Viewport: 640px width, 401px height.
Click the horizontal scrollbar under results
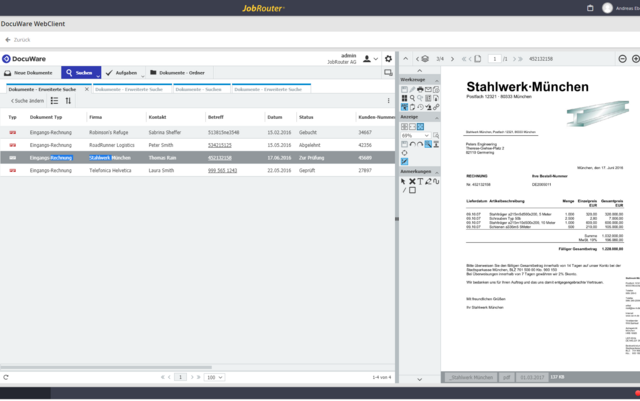(x=106, y=367)
